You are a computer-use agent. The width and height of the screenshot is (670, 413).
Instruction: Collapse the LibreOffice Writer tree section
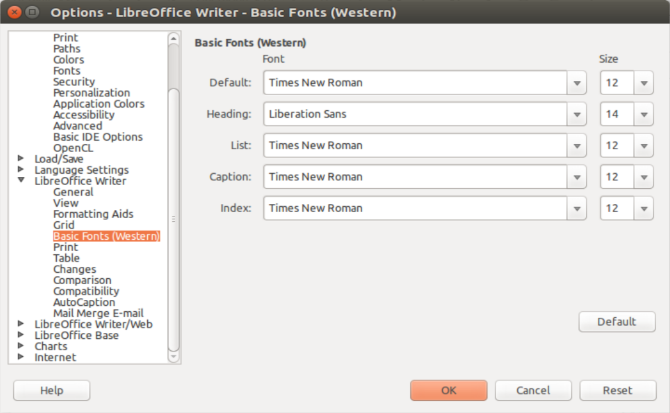click(21, 181)
